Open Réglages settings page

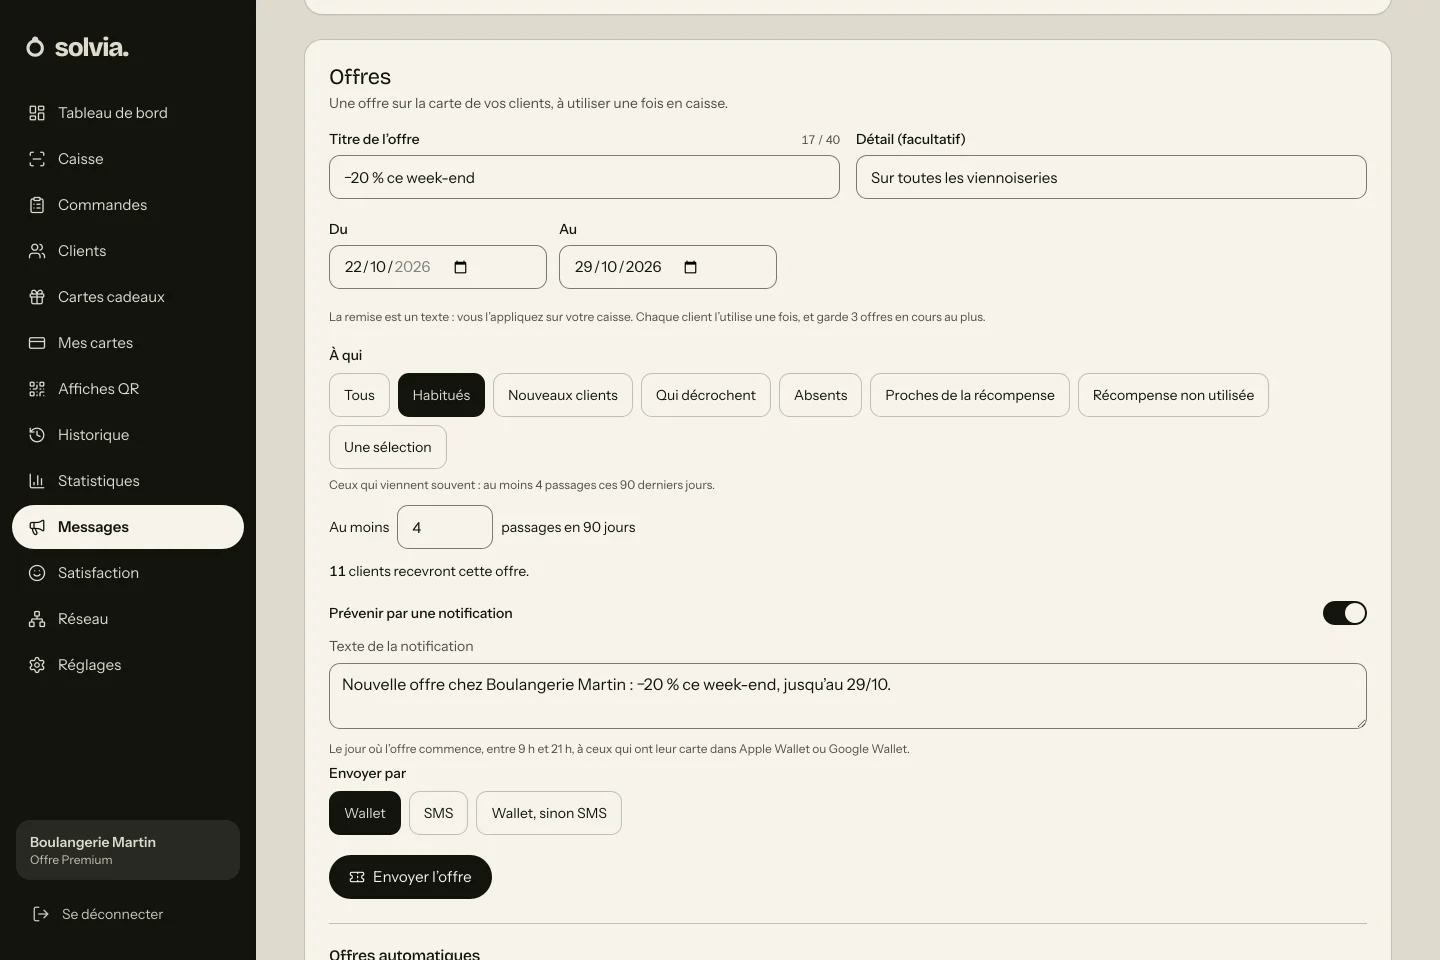pos(128,665)
